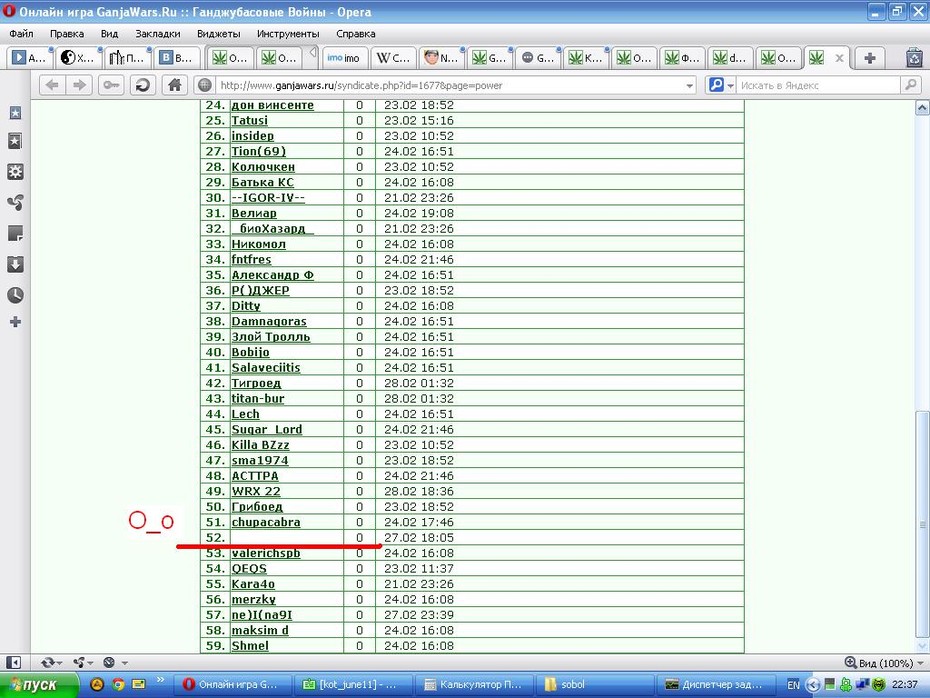Add a new tab with plus button
Image resolution: width=930 pixels, height=698 pixels.
coord(870,58)
